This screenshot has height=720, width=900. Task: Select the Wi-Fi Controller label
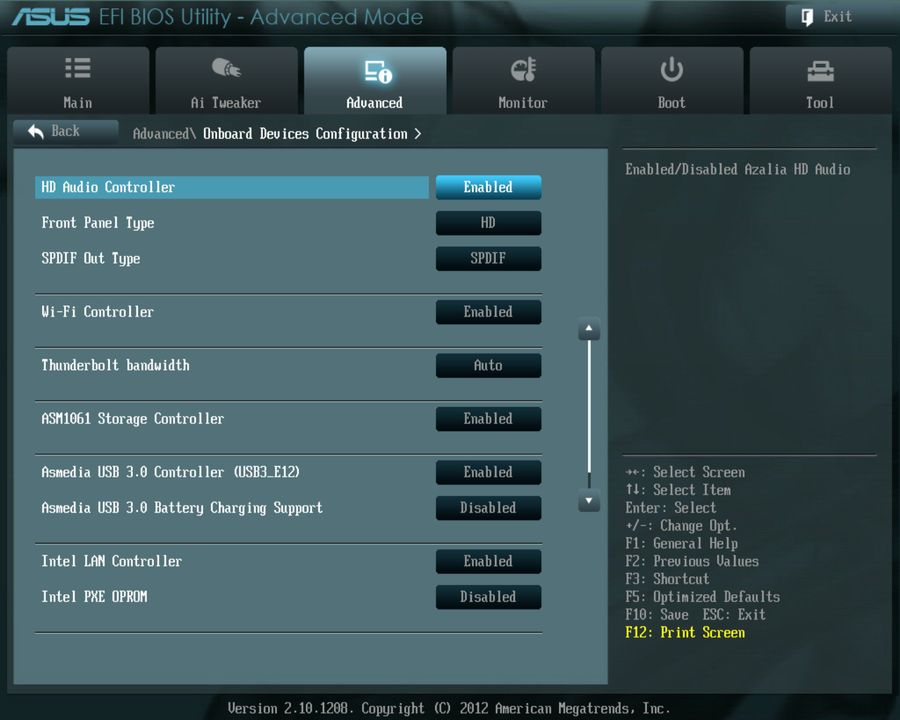[x=98, y=312]
